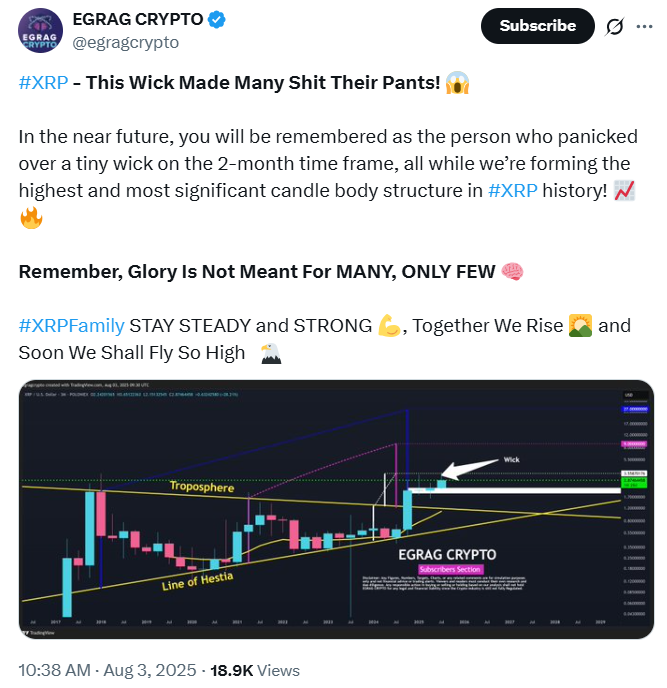Image resolution: width=667 pixels, height=688 pixels.
Task: Click the eagle emoji
Action: (270, 352)
